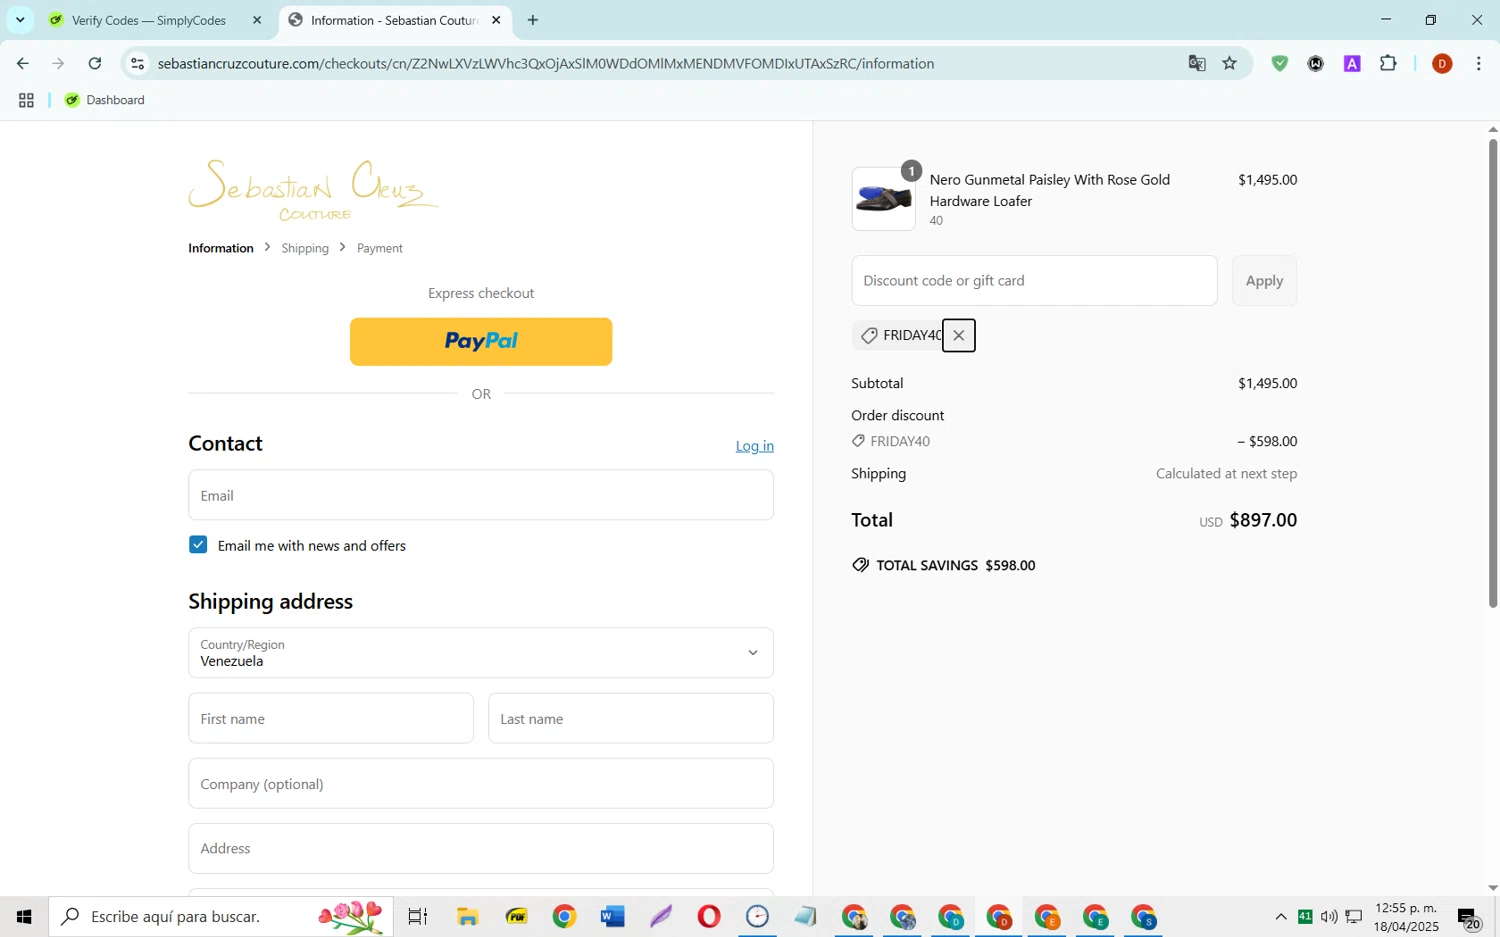Open the Log in link
Screen dimensions: 1500x937
pyautogui.click(x=754, y=446)
